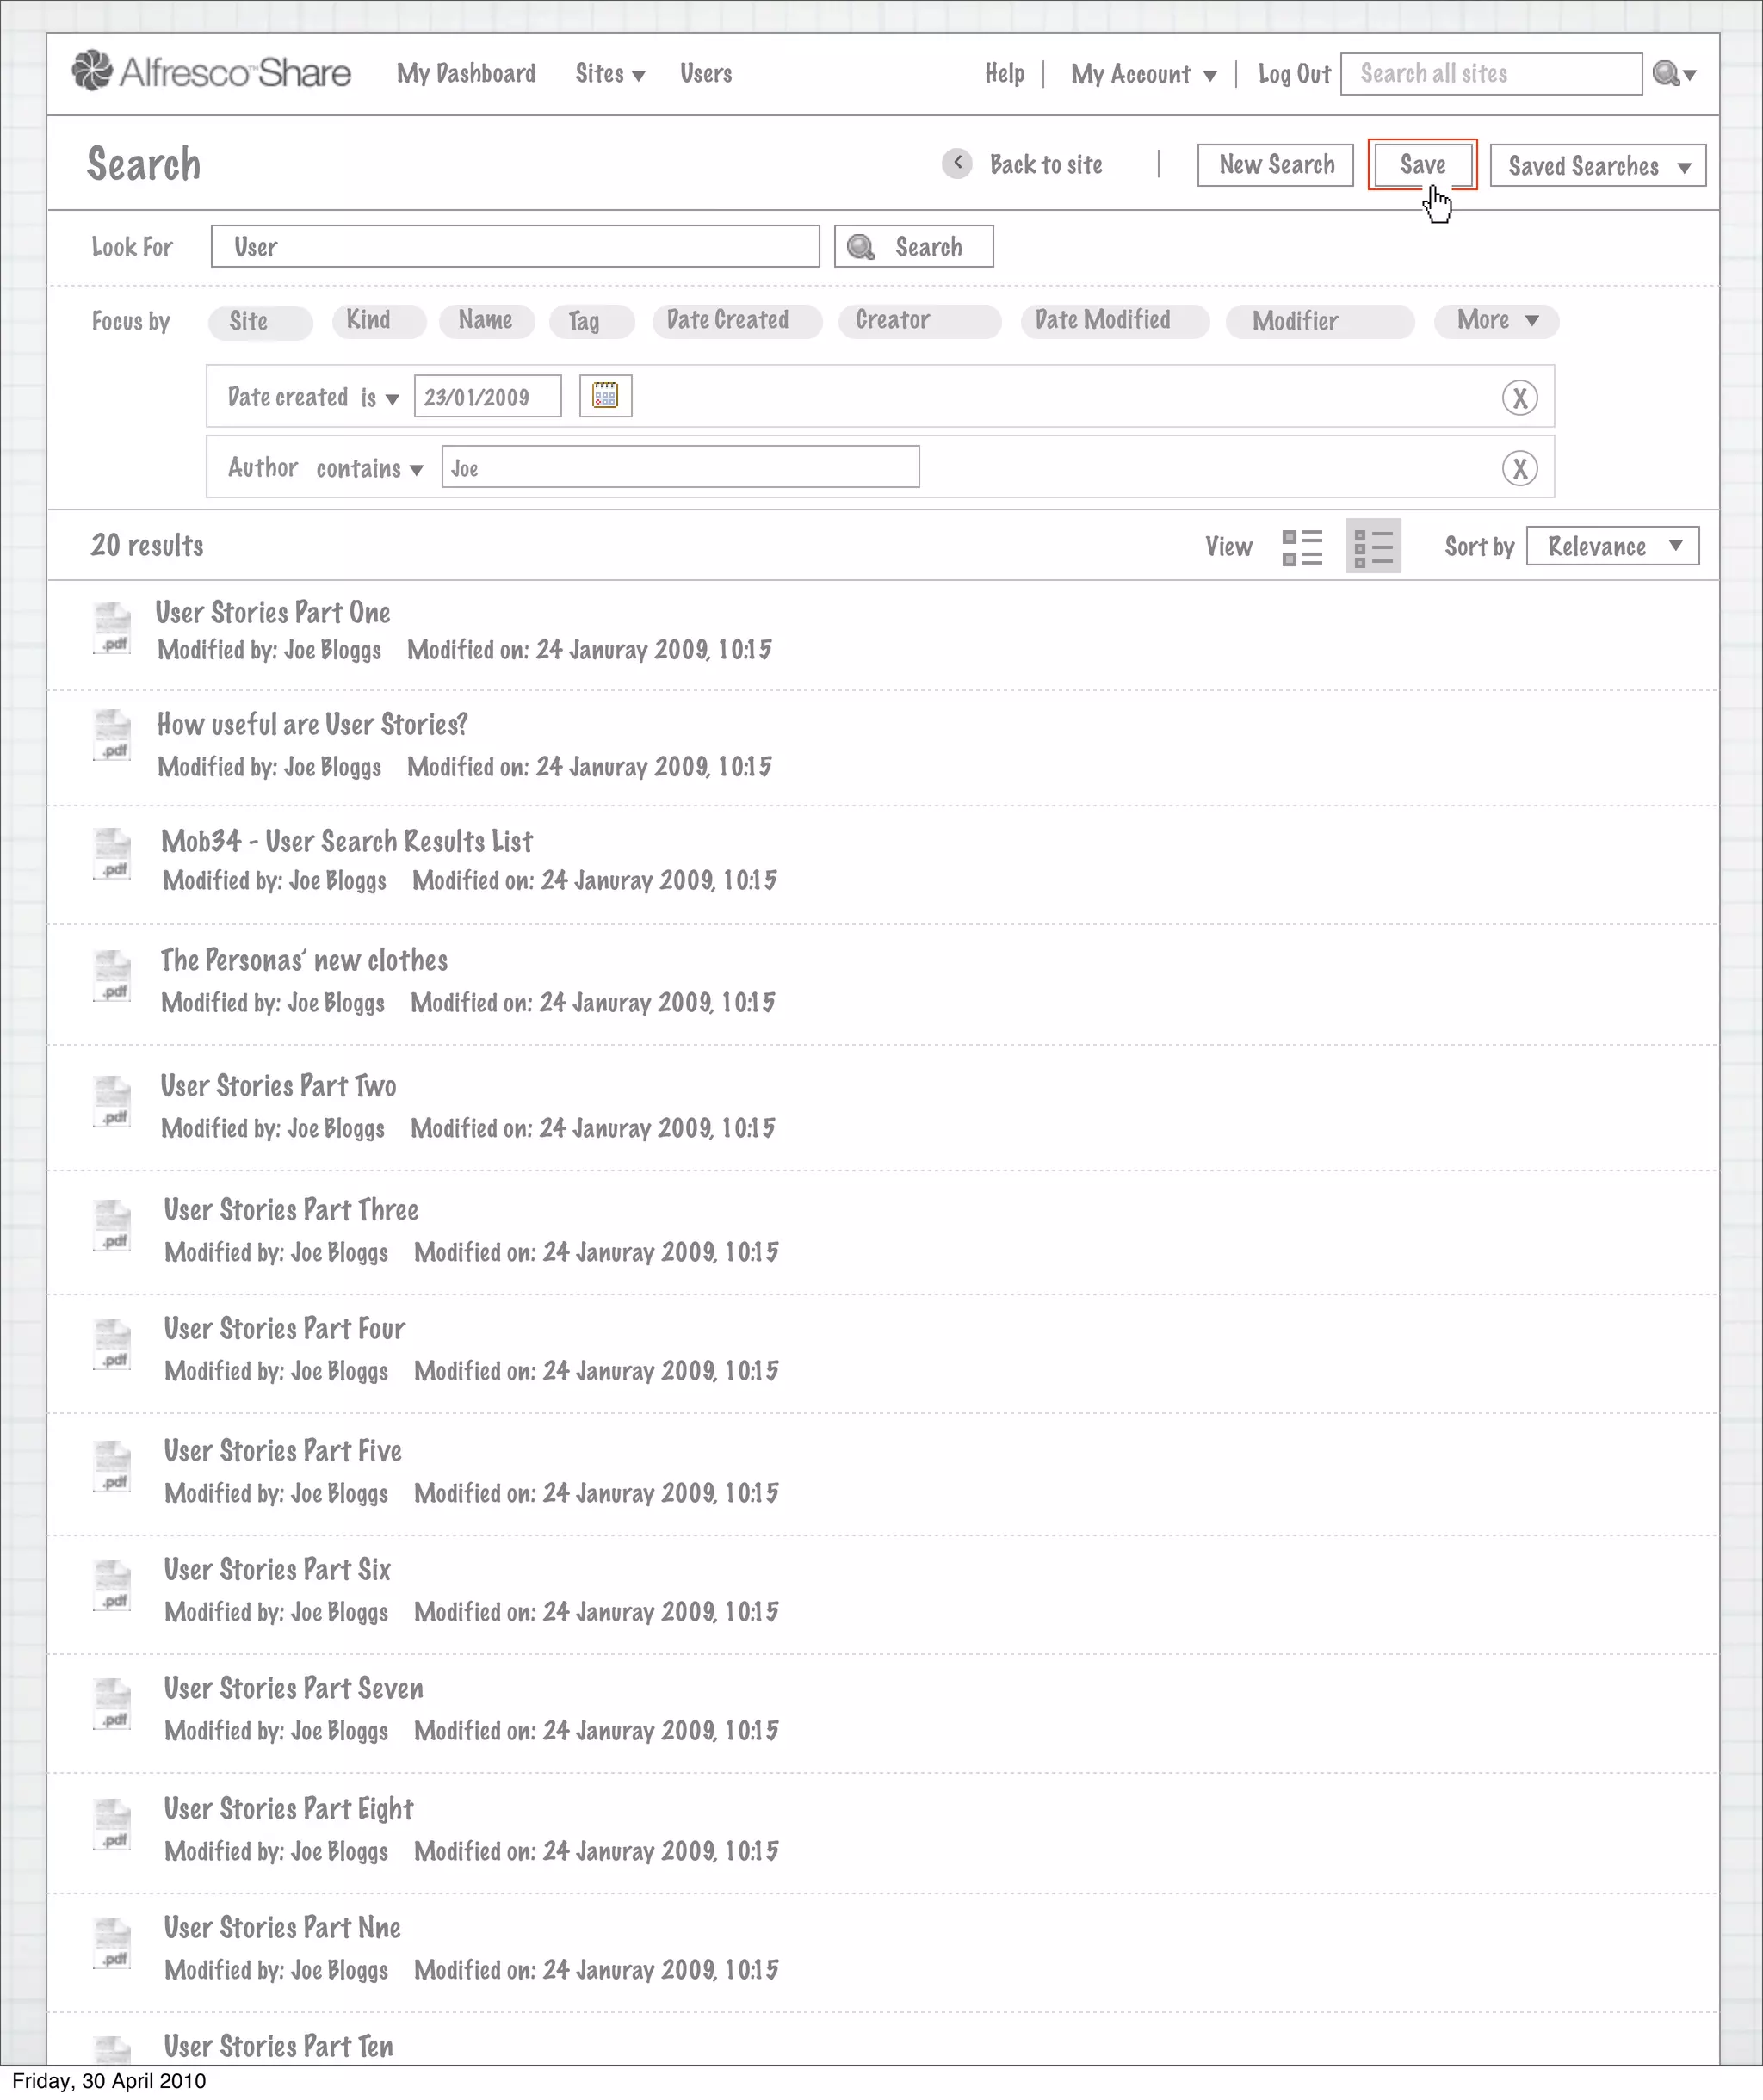
Task: Click the New Search button
Action: 1275,165
